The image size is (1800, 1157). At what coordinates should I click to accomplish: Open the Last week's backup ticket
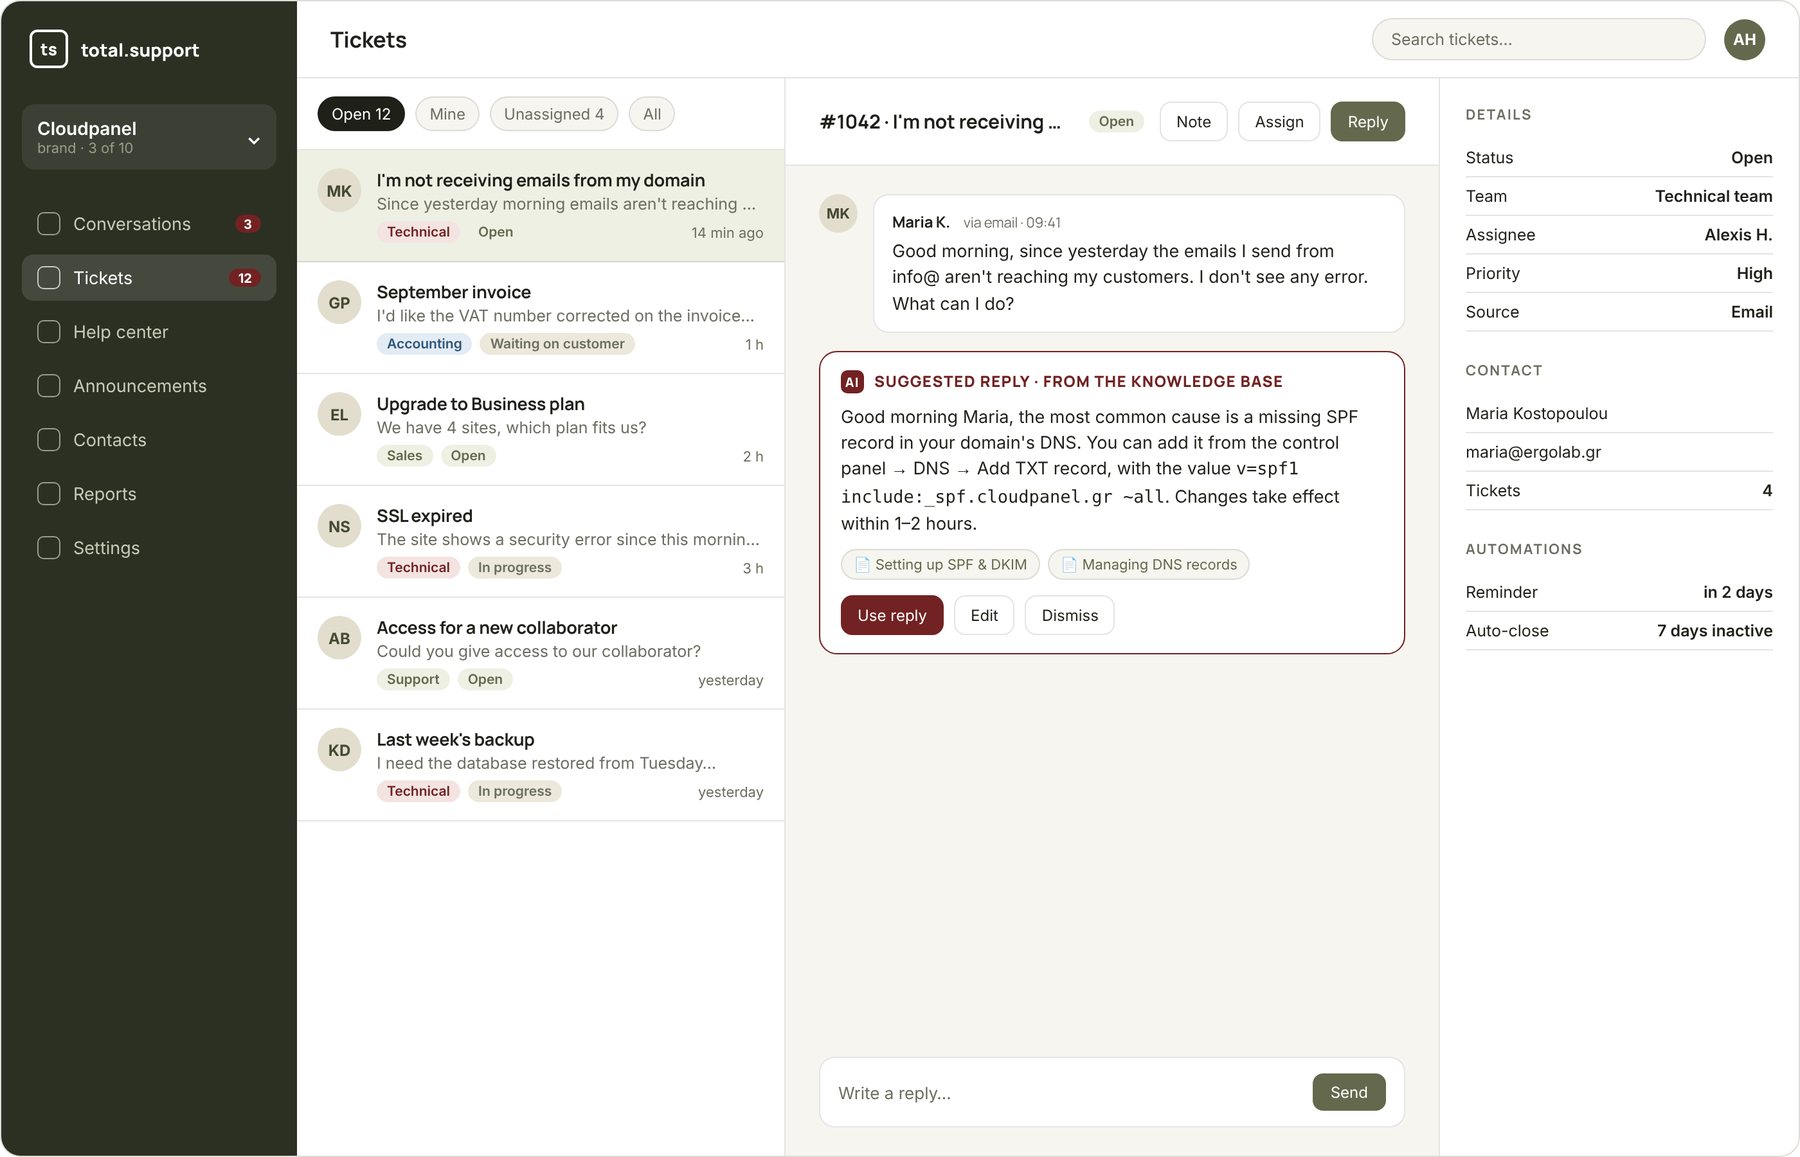[x=541, y=765]
